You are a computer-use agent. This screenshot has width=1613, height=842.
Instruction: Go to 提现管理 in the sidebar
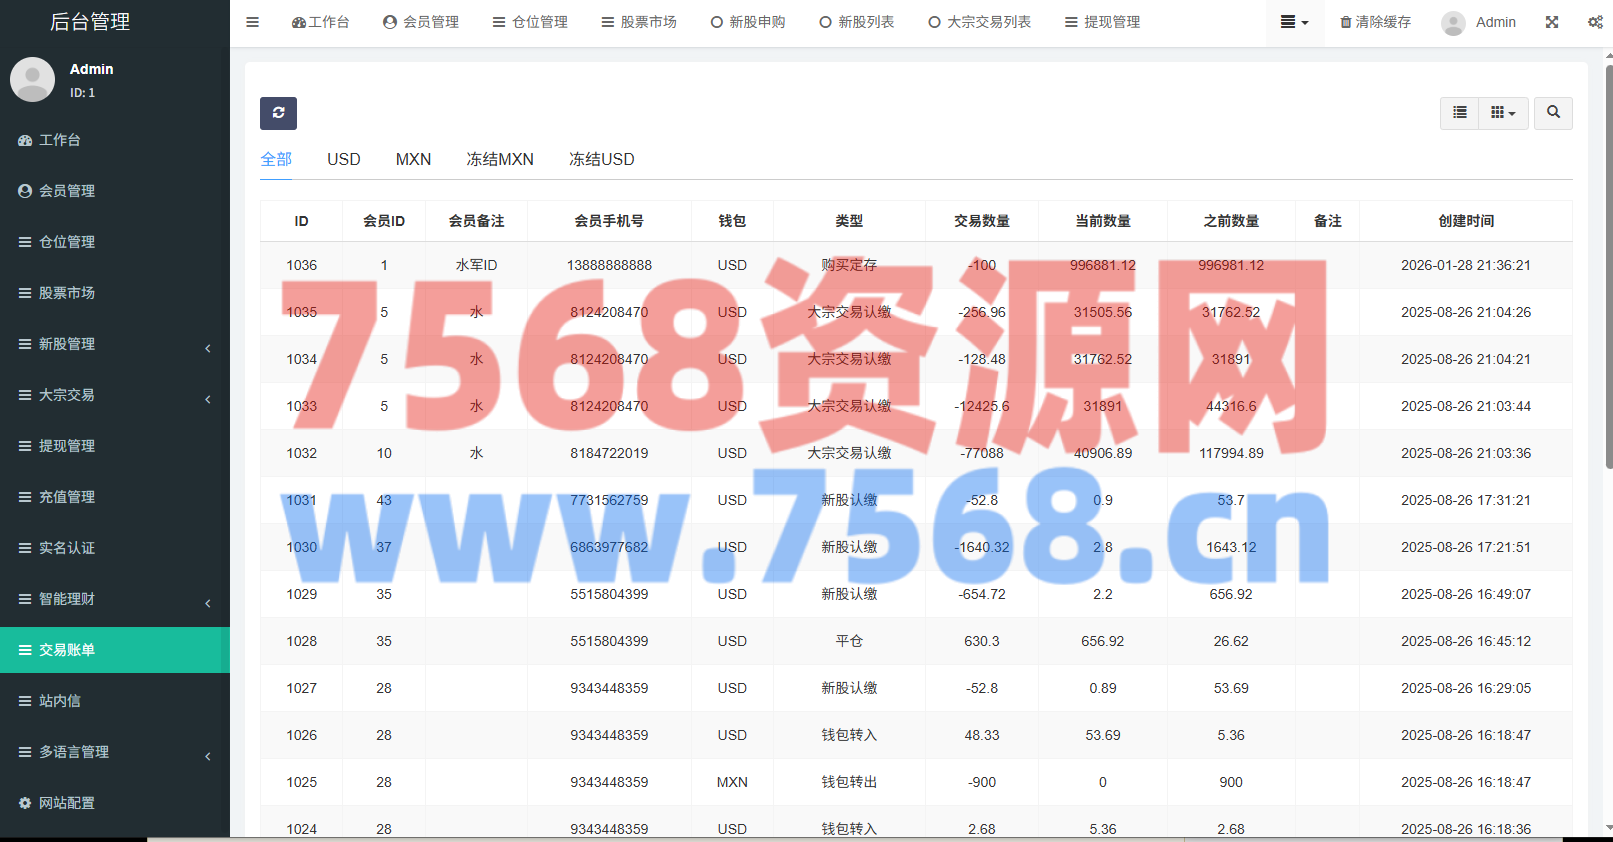67,446
